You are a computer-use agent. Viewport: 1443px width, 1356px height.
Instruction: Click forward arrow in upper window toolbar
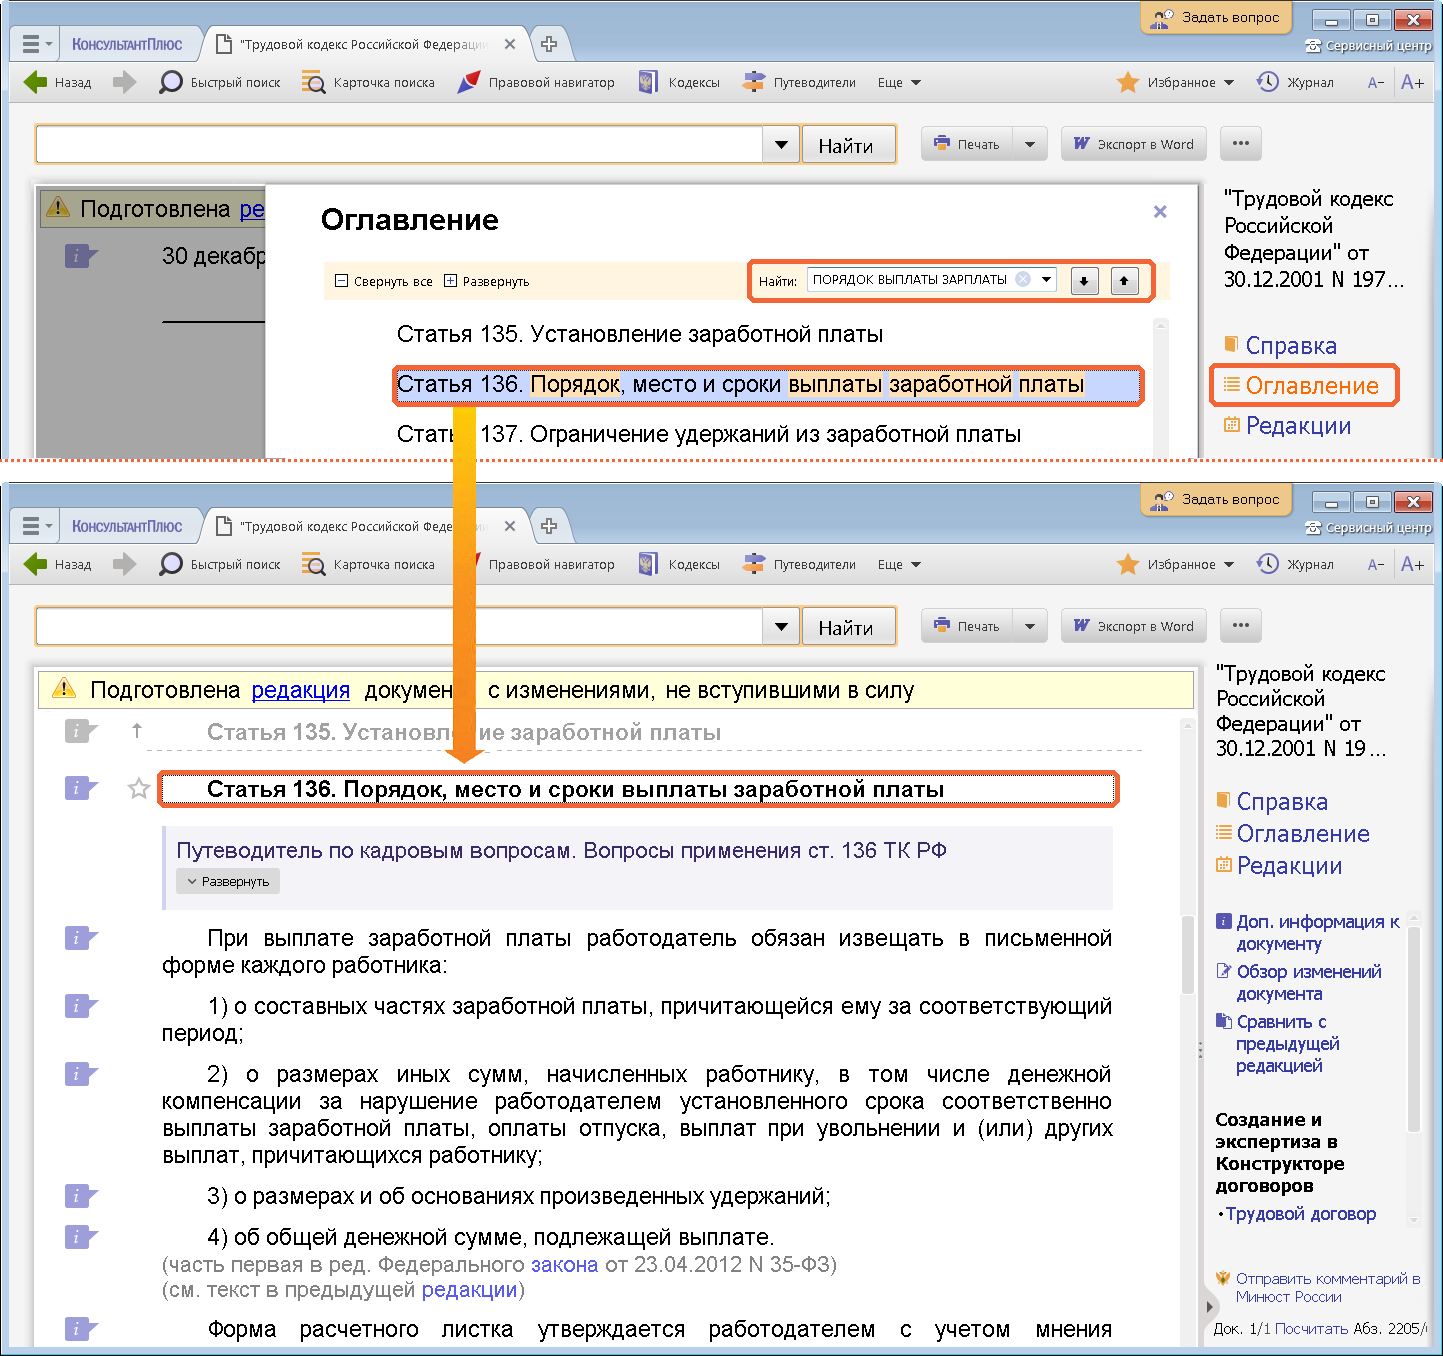coord(124,82)
